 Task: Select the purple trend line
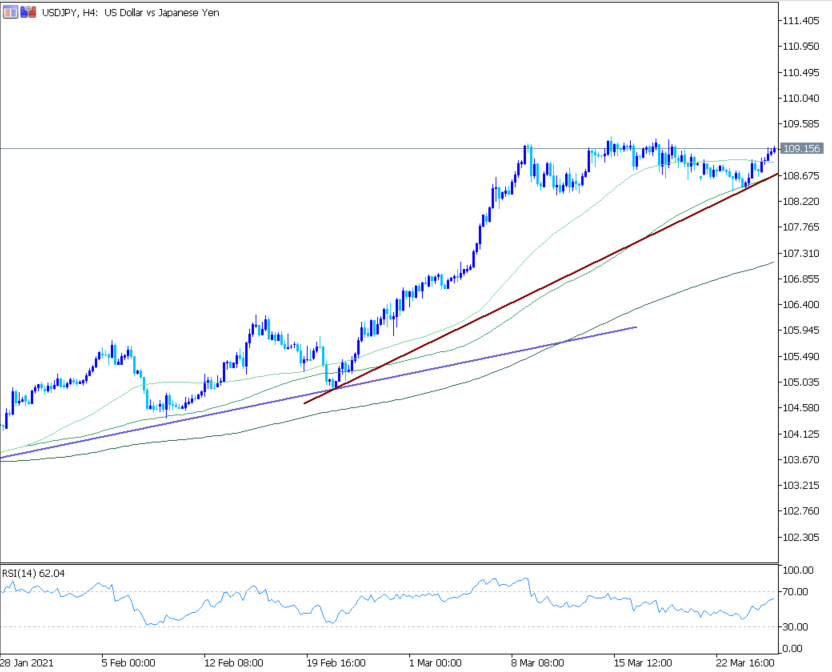(x=200, y=416)
